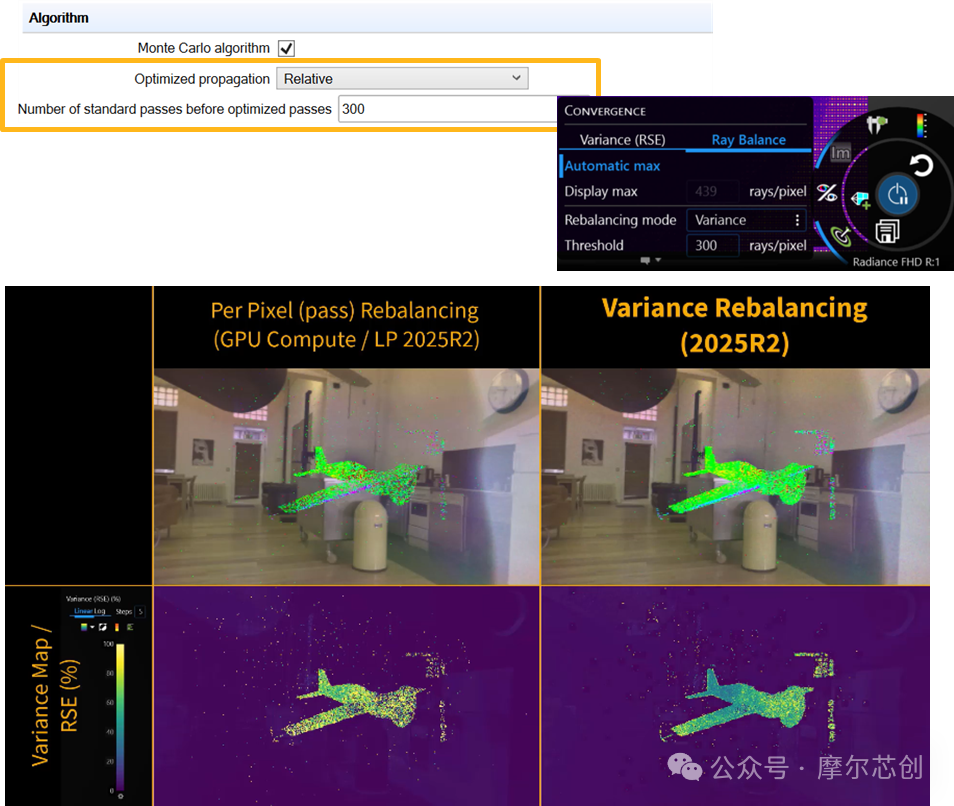This screenshot has height=806, width=954.
Task: Click the orange out-of-range color icon in legend
Action: (x=117, y=627)
